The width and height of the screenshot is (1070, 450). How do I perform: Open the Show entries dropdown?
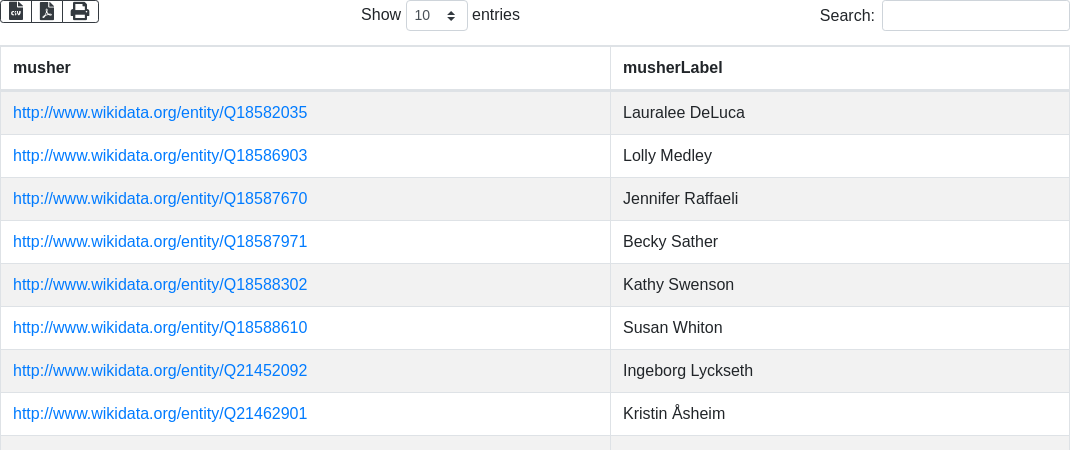(436, 16)
